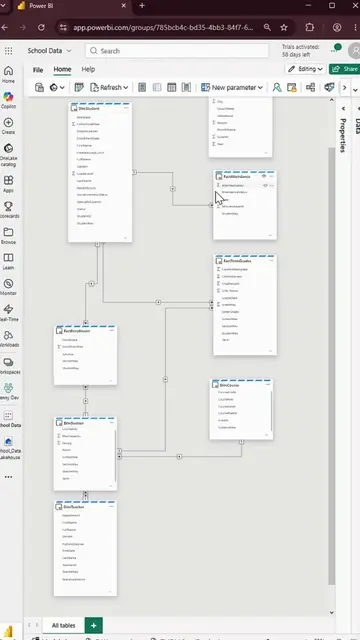Click the canvas vertical scrollbar

331,365
